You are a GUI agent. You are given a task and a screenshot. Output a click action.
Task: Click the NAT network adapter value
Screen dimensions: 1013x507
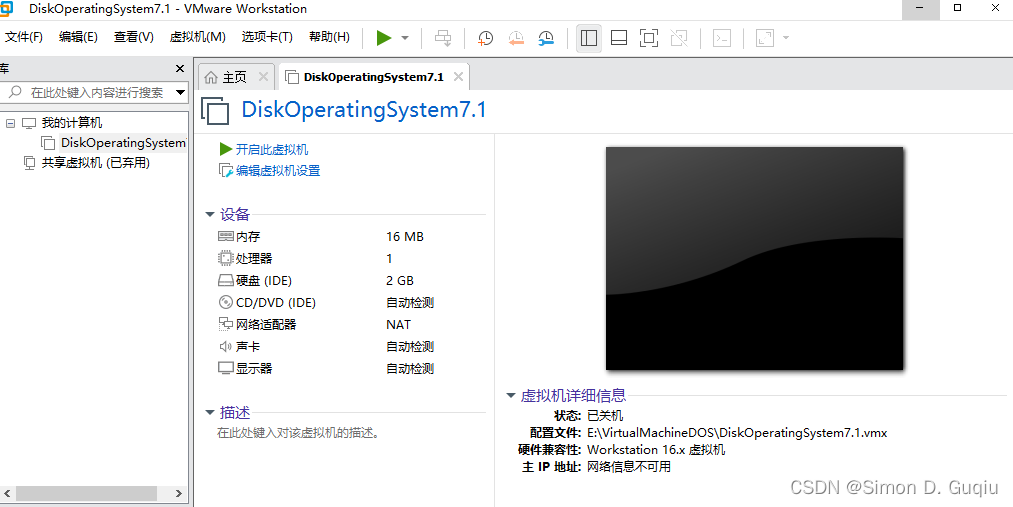click(x=399, y=324)
